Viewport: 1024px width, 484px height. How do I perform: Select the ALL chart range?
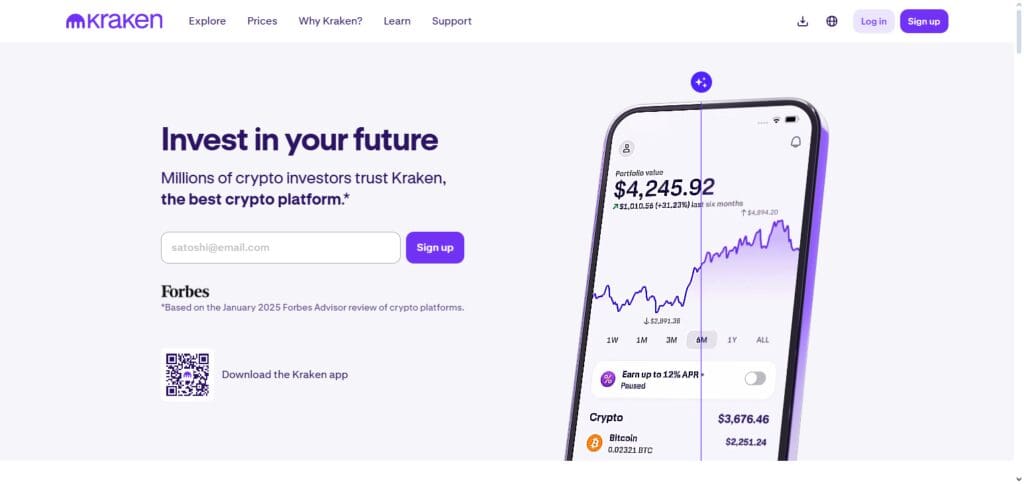[x=763, y=340]
